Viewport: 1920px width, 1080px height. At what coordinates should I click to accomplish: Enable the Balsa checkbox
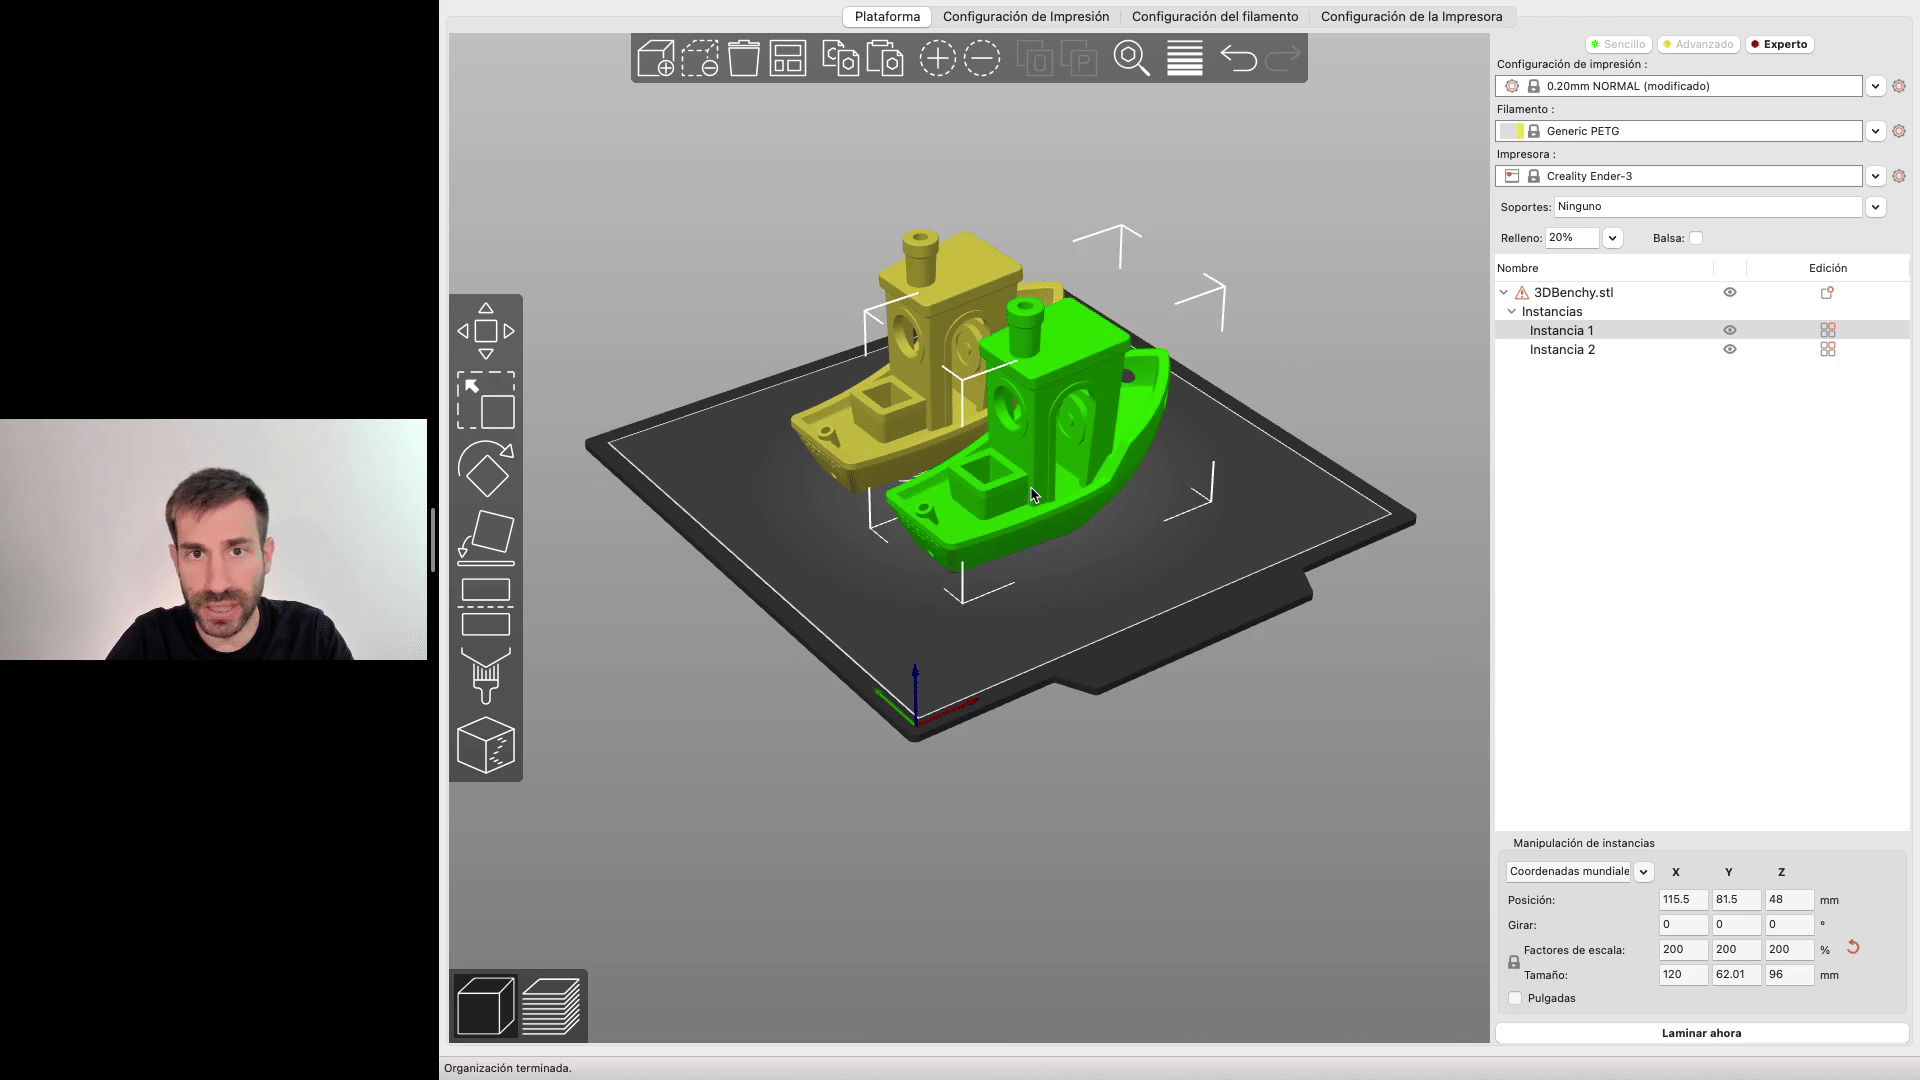click(1696, 238)
